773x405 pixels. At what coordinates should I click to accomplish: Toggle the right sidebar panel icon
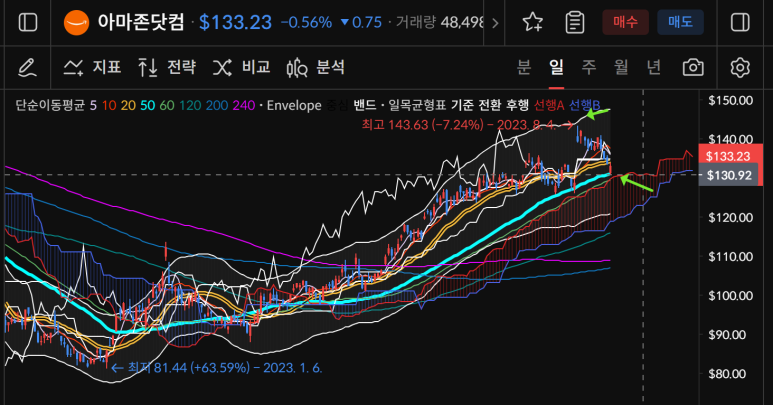(740, 22)
